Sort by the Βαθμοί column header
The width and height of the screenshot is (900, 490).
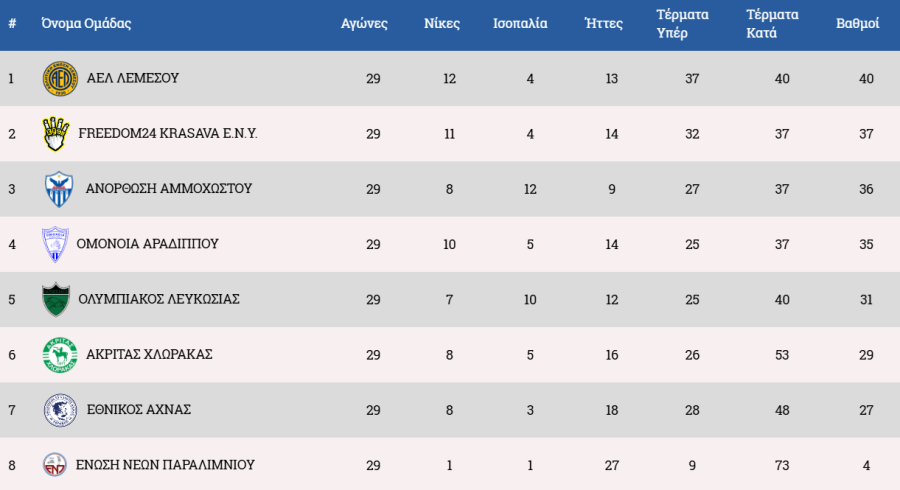(857, 24)
